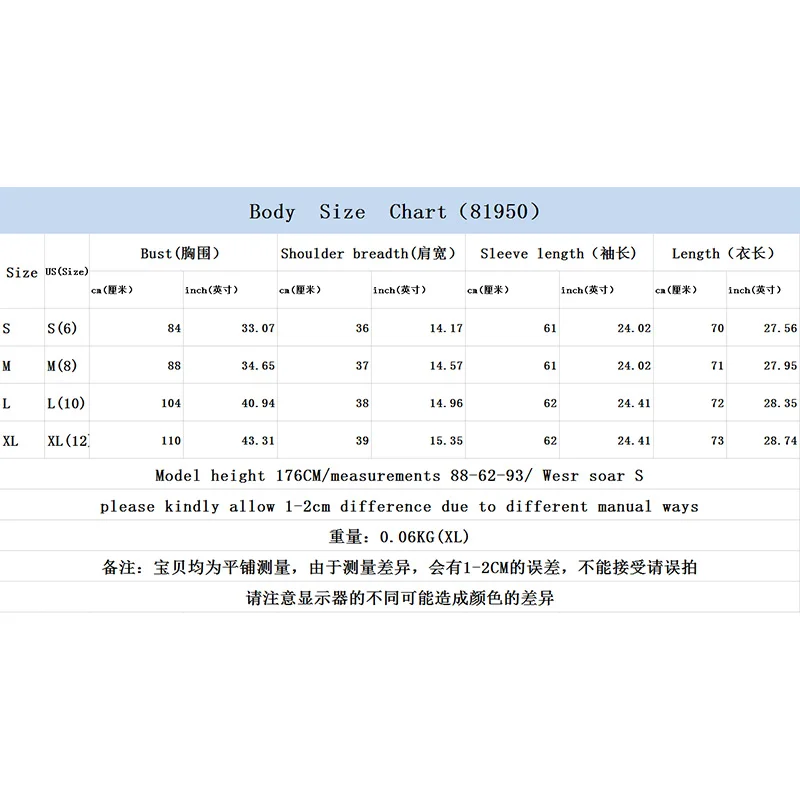Click length inch value 28.74
Image resolution: width=800 pixels, height=800 pixels.
pos(780,441)
